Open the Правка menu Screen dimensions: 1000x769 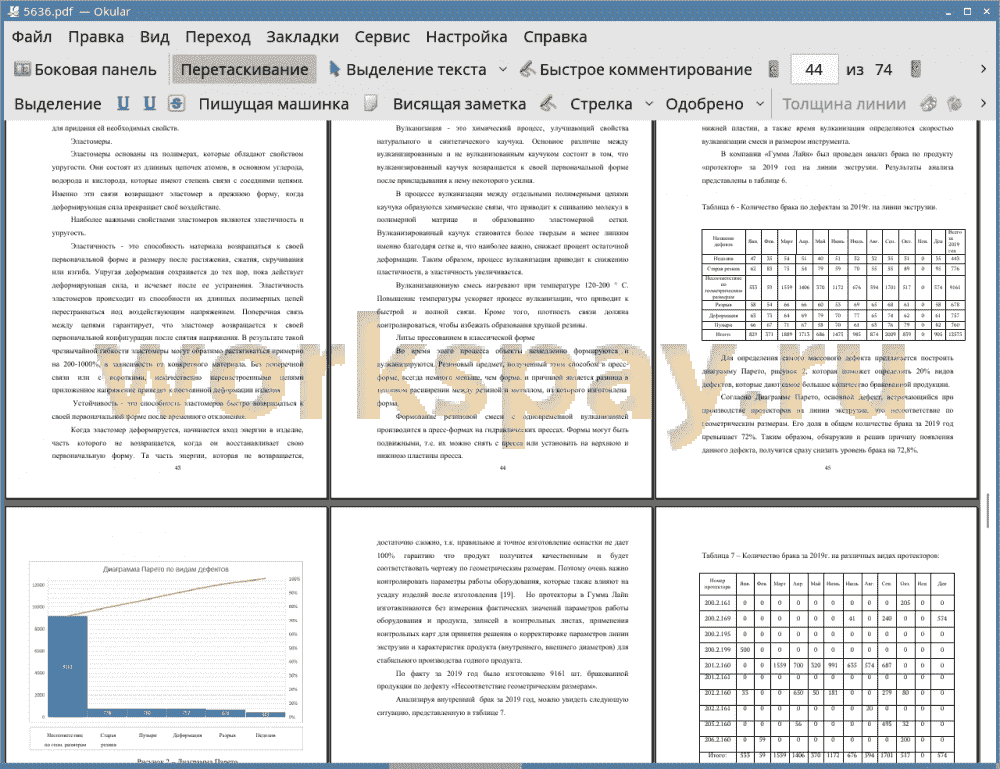point(96,37)
